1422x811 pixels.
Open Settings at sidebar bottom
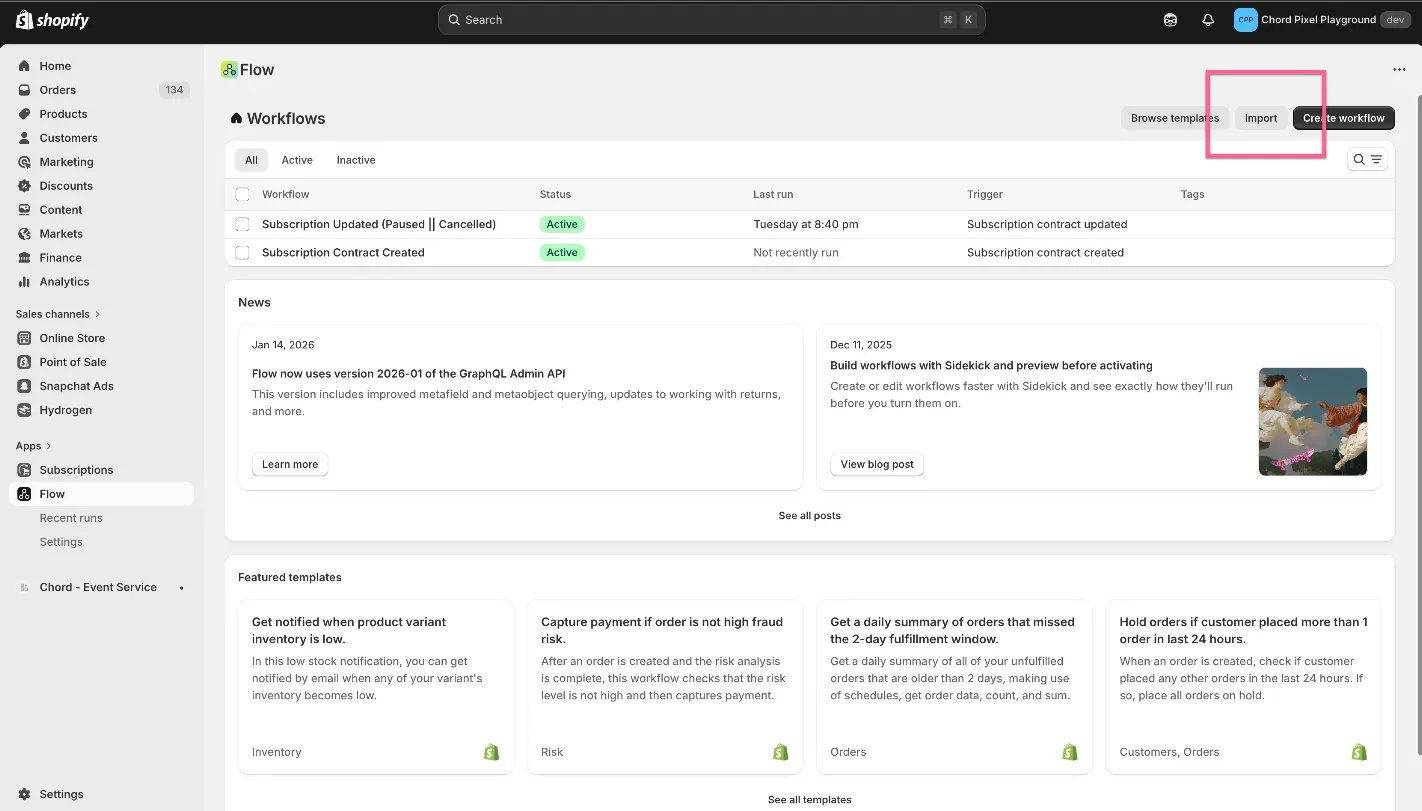(61, 794)
